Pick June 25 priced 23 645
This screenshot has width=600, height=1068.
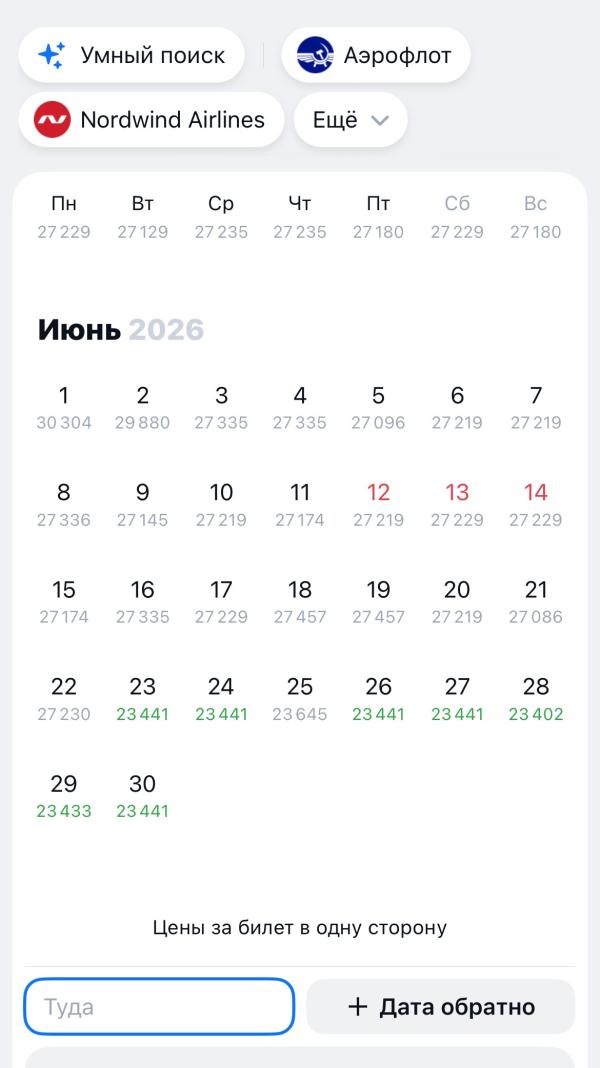coord(300,697)
